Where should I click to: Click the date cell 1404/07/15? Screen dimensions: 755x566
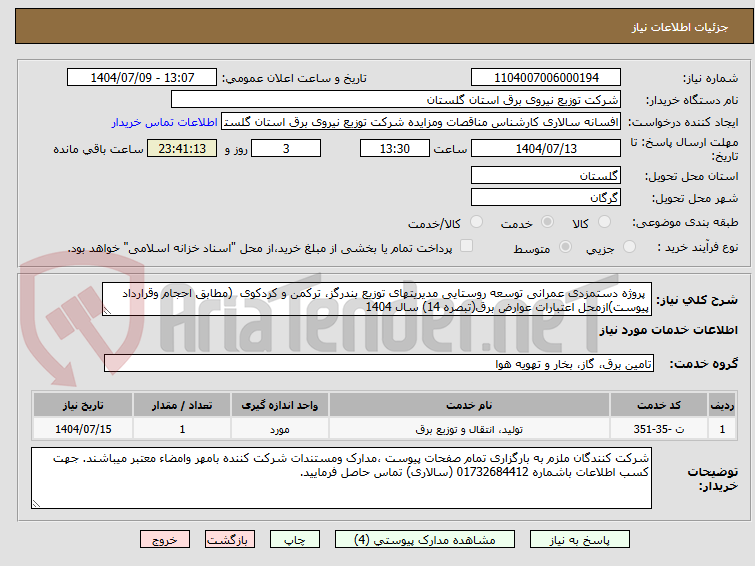click(x=83, y=429)
